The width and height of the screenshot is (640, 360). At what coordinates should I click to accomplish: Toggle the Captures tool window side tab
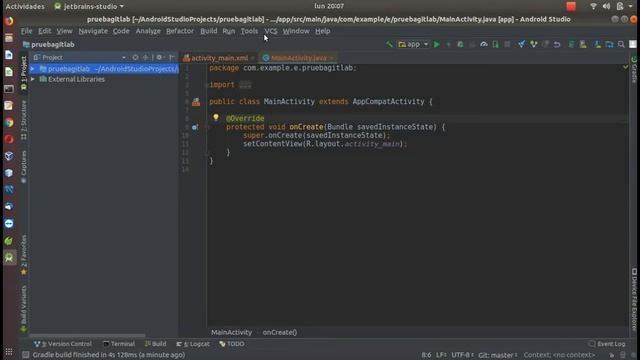[x=24, y=167]
